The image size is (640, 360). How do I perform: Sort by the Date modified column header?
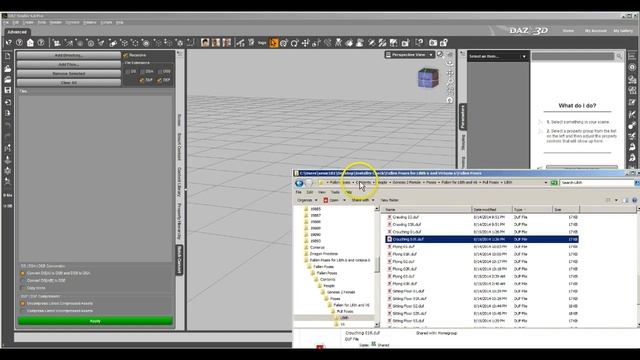(x=492, y=209)
